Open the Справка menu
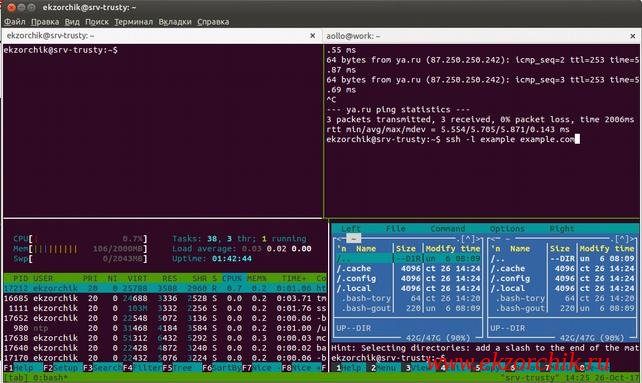Viewport: 642px width, 383px height. 213,22
